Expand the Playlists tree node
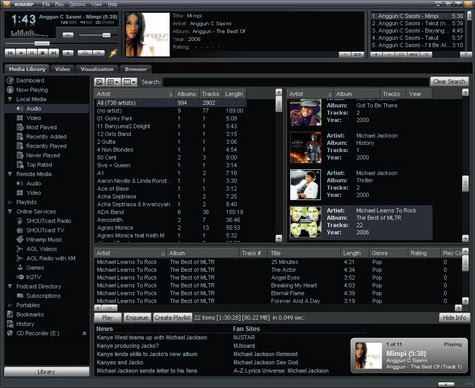Image resolution: width=475 pixels, height=388 pixels. 10,202
